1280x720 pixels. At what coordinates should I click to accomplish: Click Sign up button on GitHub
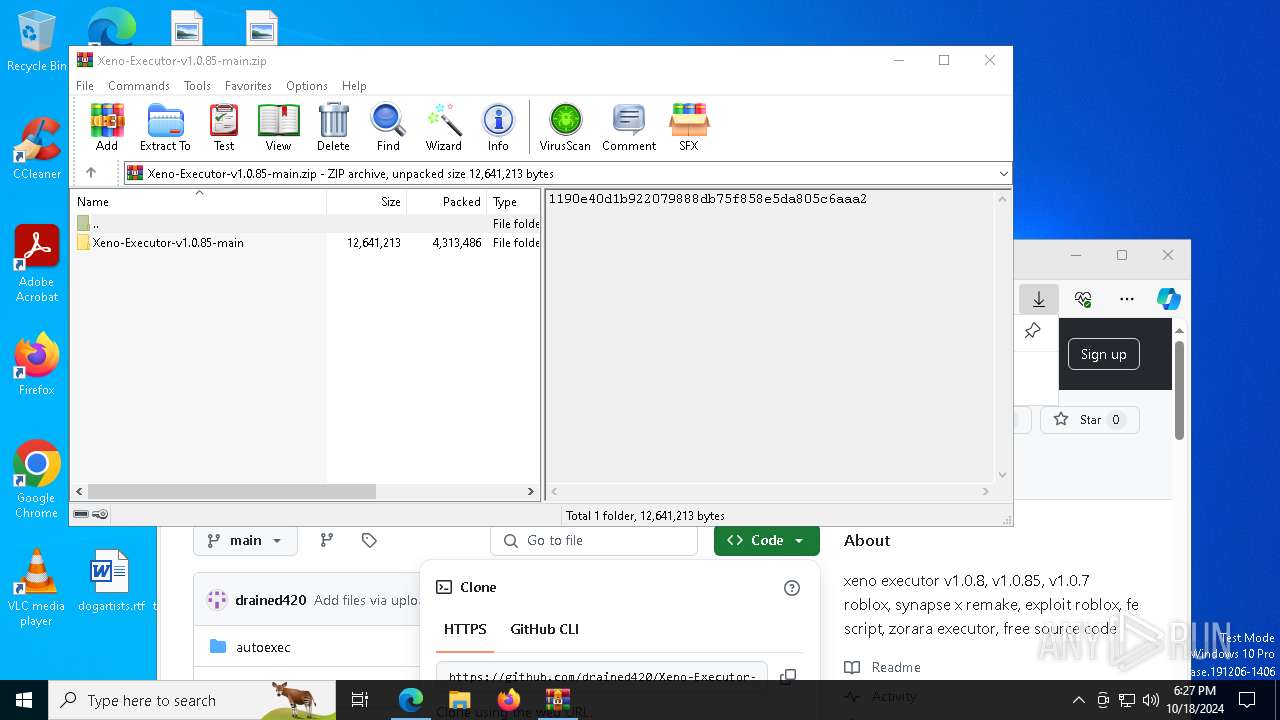point(1103,354)
